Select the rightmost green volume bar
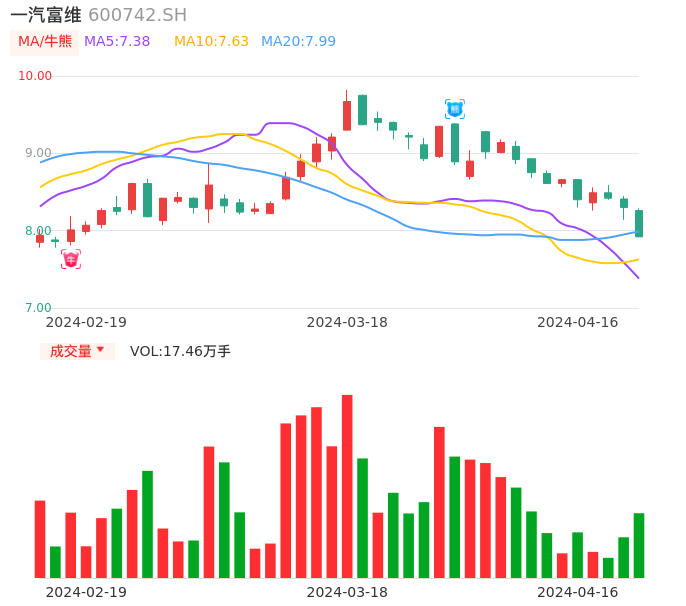 coord(639,545)
